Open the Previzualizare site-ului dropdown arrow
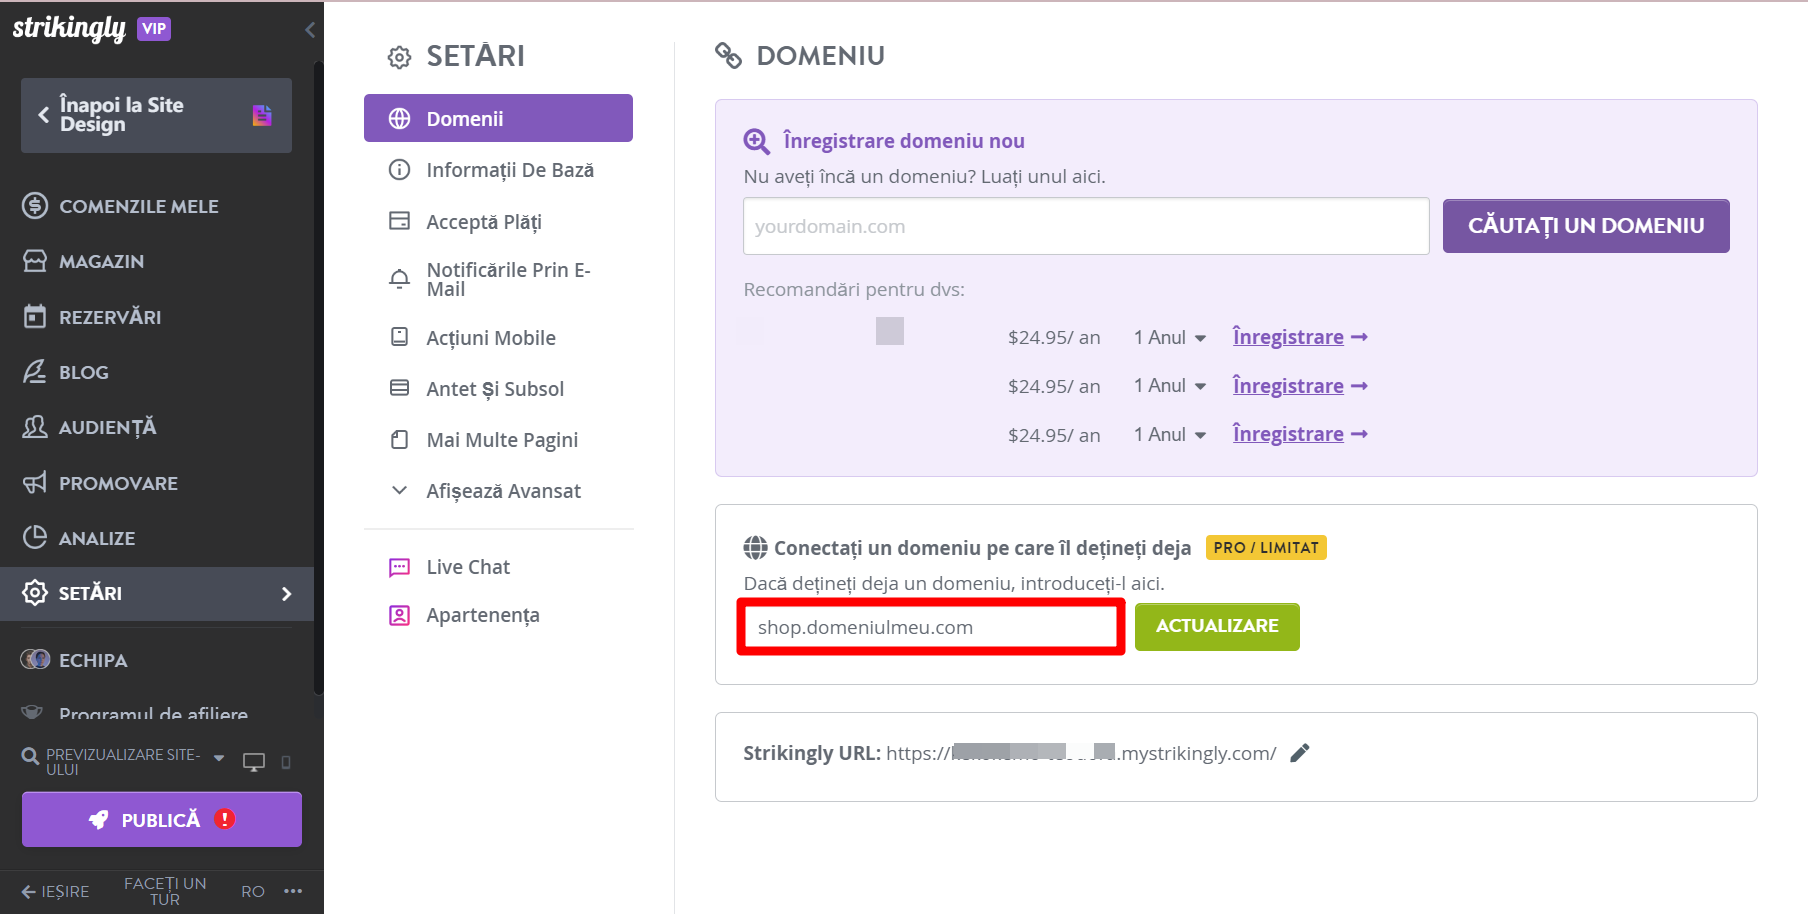 219,758
